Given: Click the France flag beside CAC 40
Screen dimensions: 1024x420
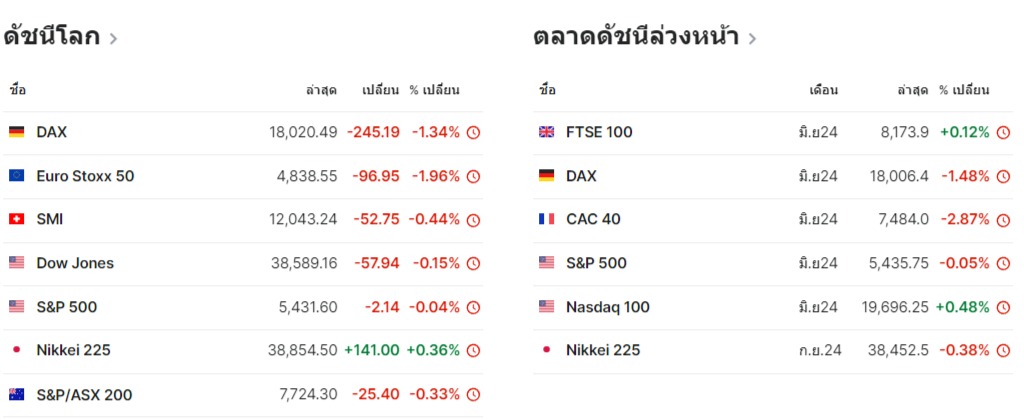Looking at the screenshot, I should click(x=546, y=219).
